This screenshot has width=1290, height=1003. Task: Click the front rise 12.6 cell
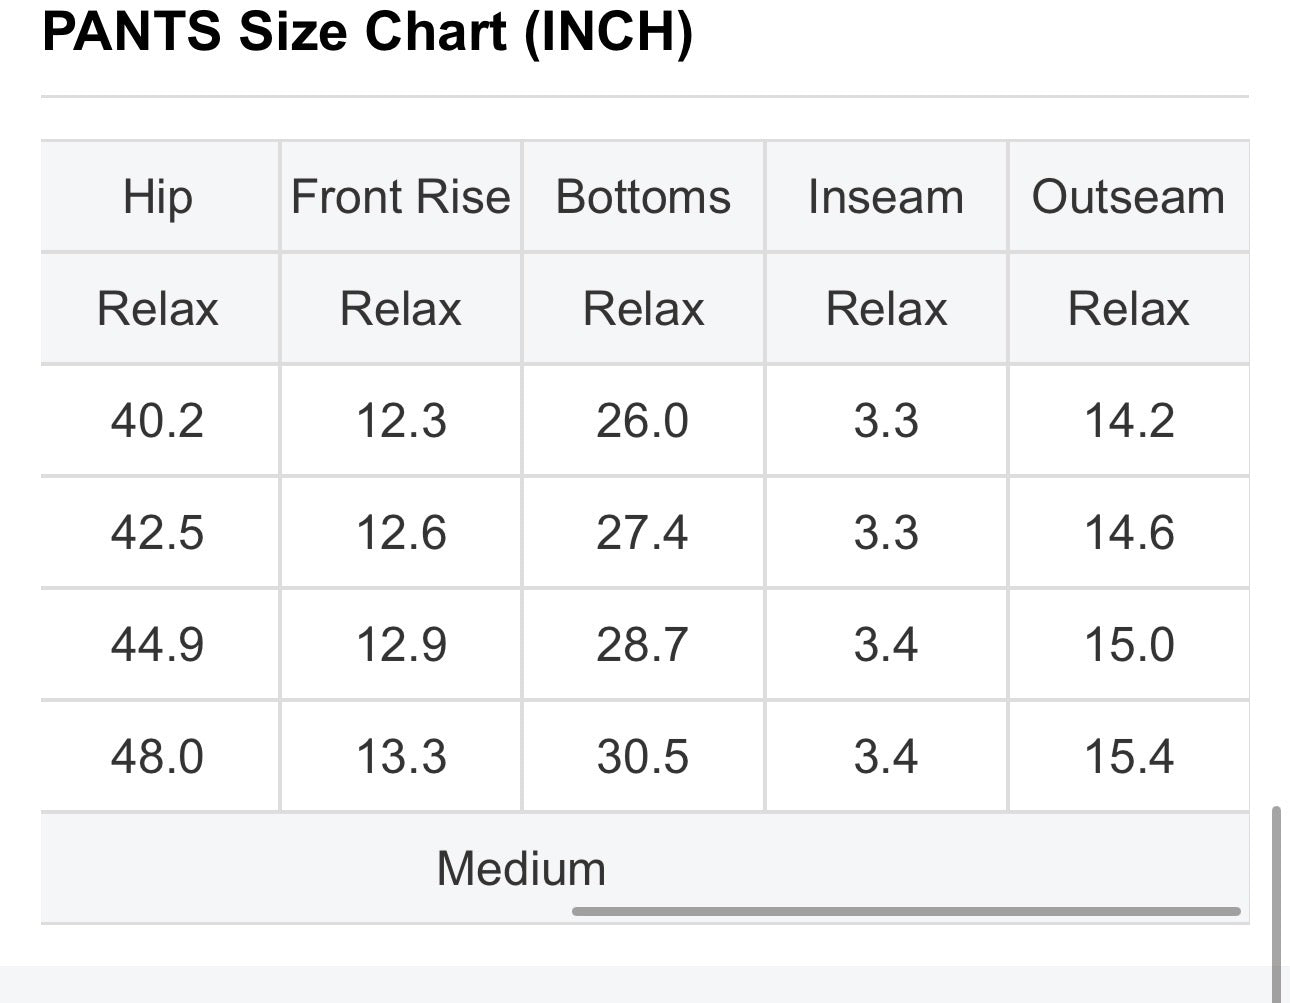401,532
